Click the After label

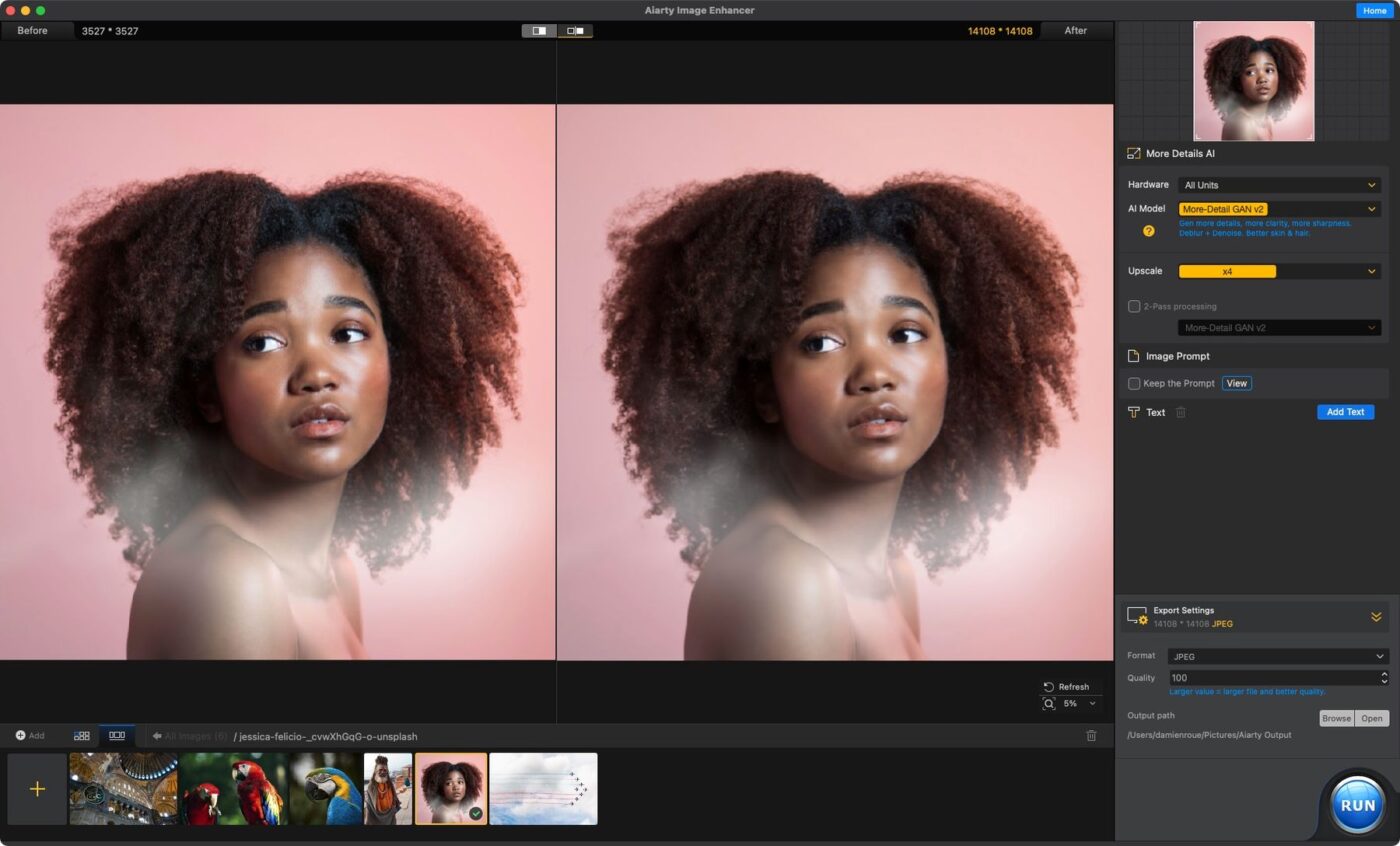1076,31
